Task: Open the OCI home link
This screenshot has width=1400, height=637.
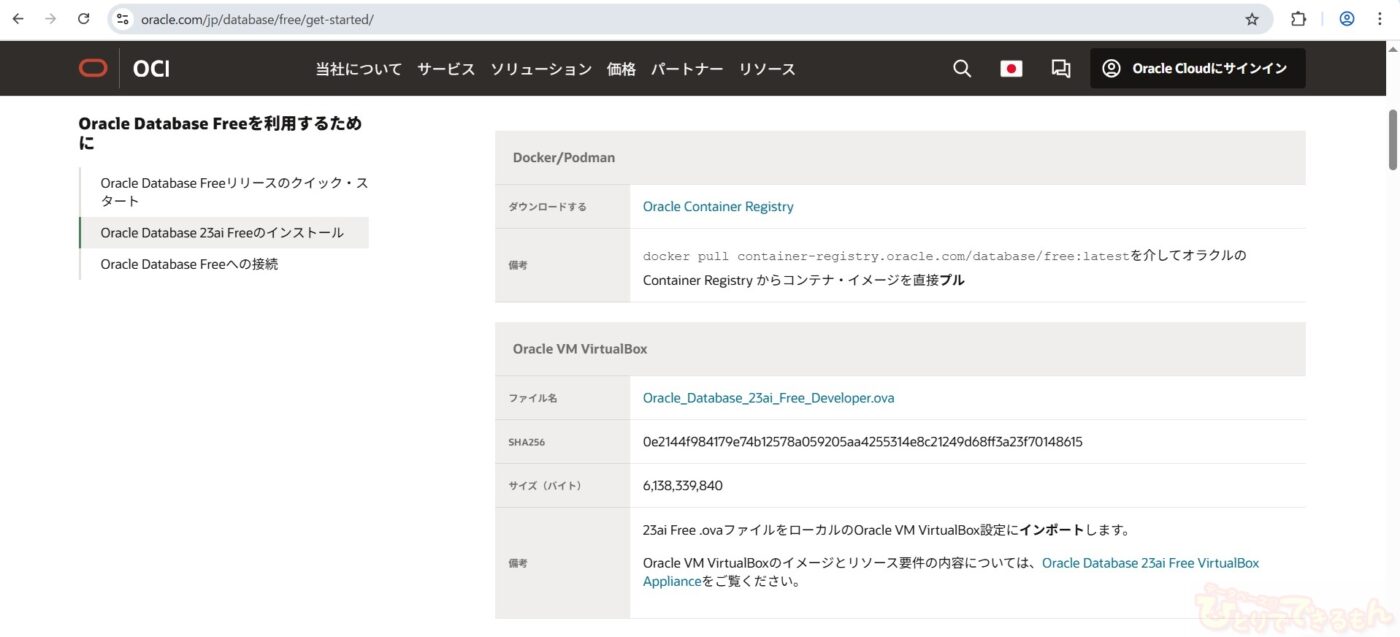Action: [151, 69]
